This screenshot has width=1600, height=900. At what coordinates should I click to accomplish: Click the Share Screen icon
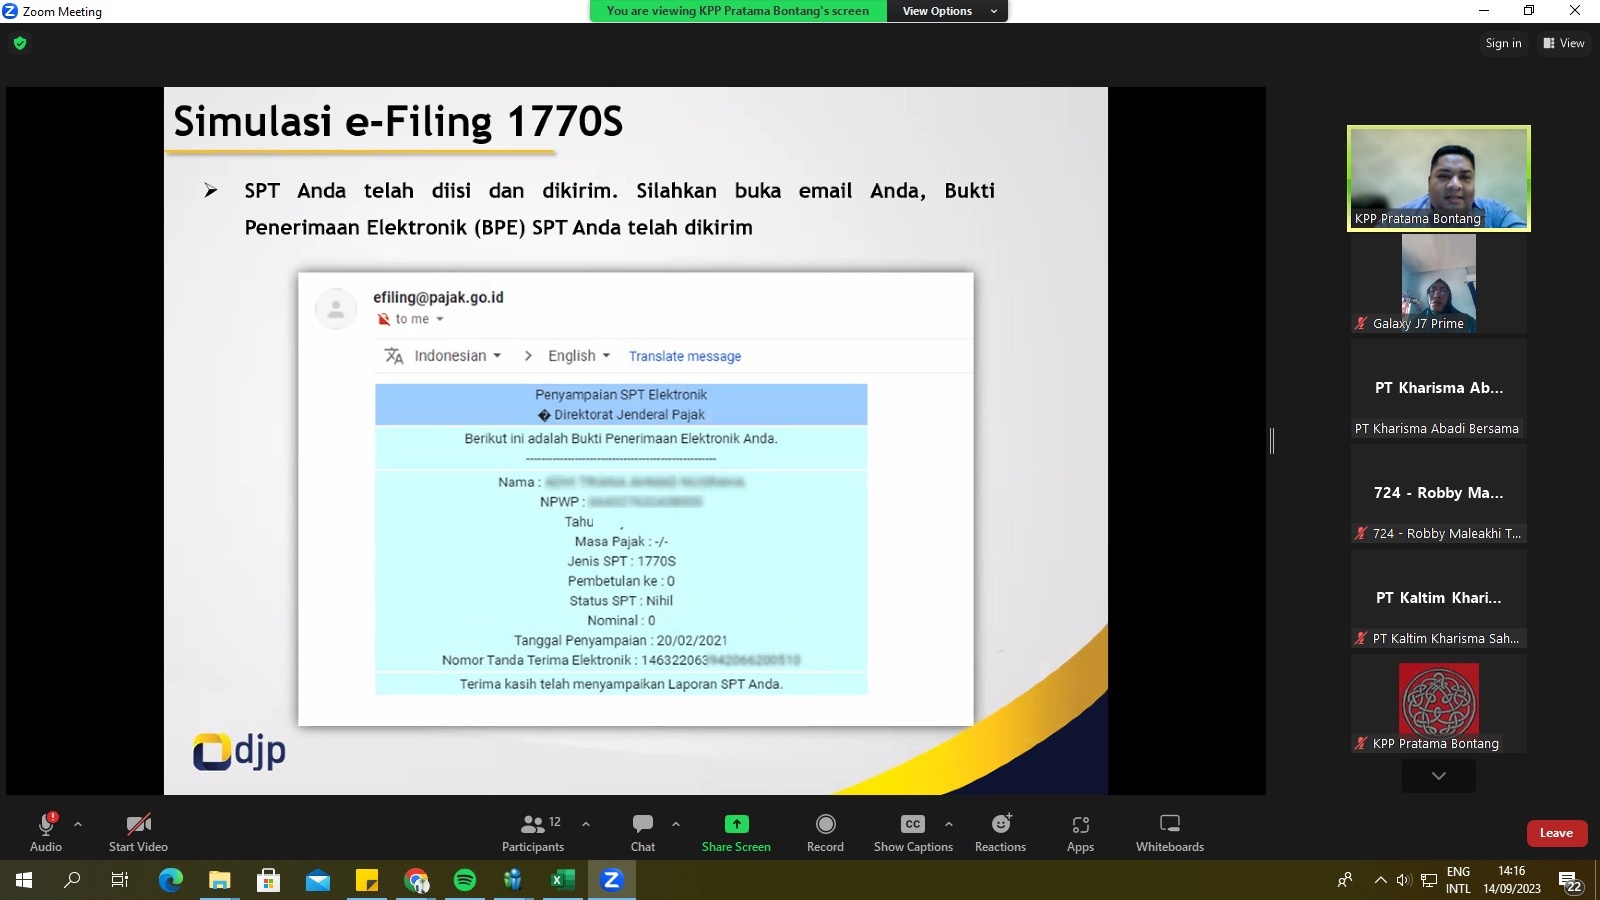pyautogui.click(x=736, y=824)
